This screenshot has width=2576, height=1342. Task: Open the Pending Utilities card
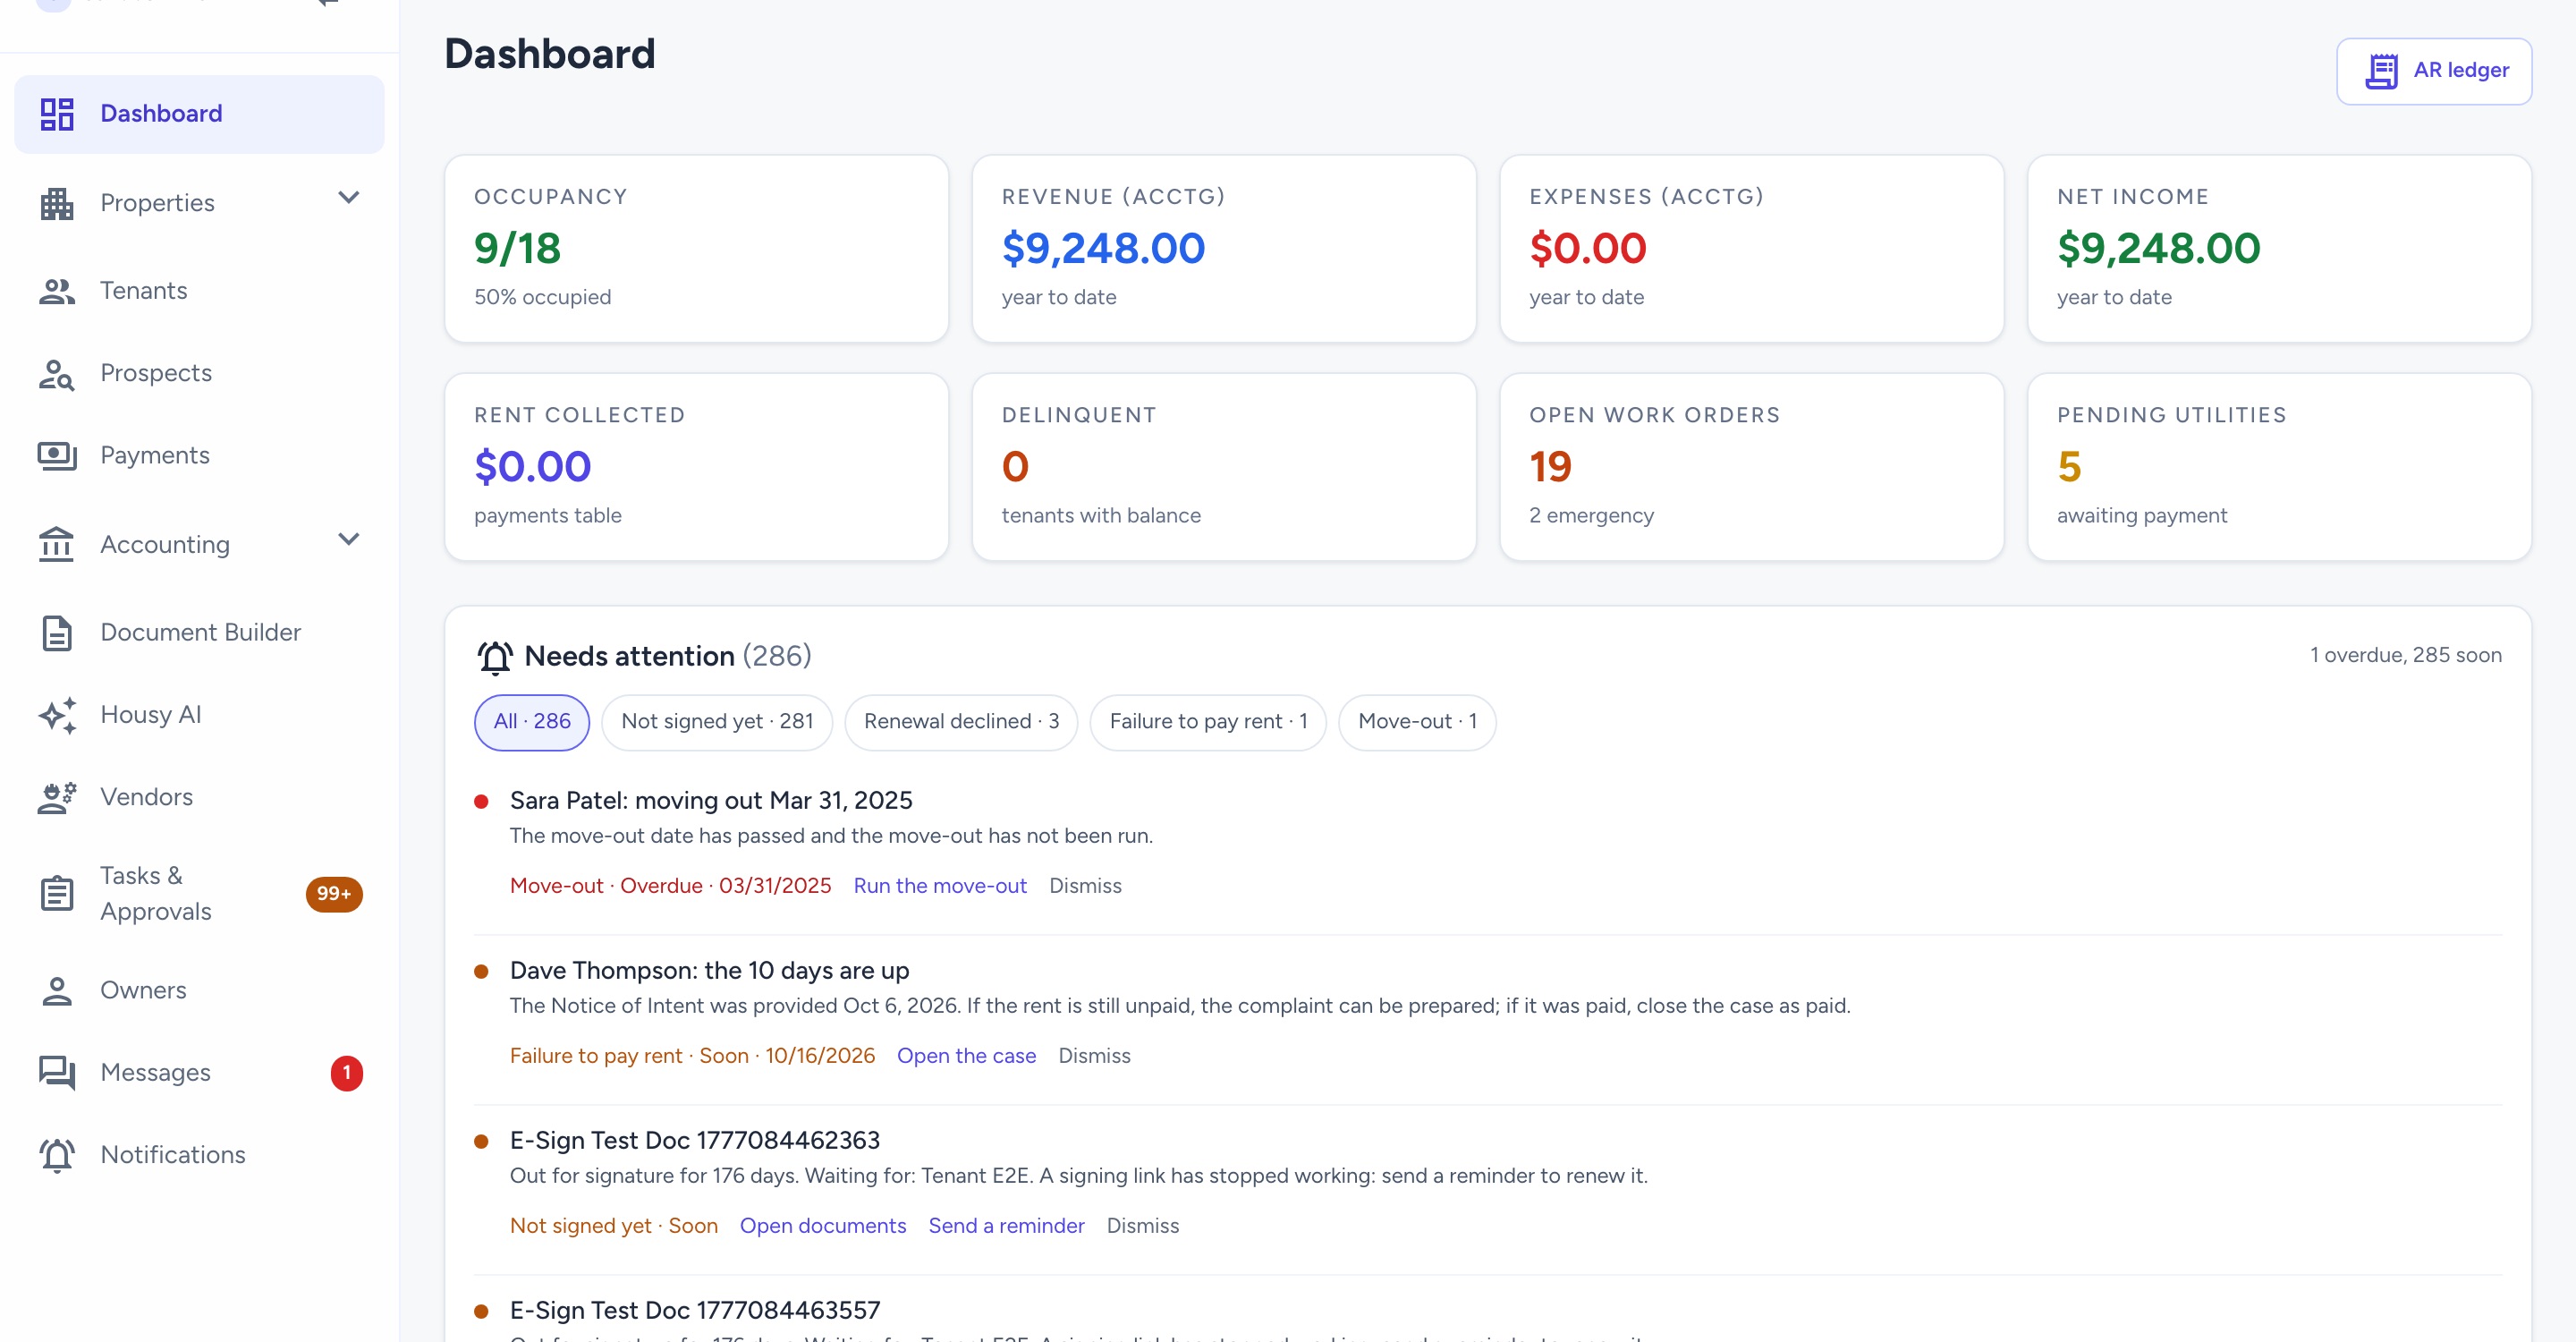click(x=2279, y=467)
